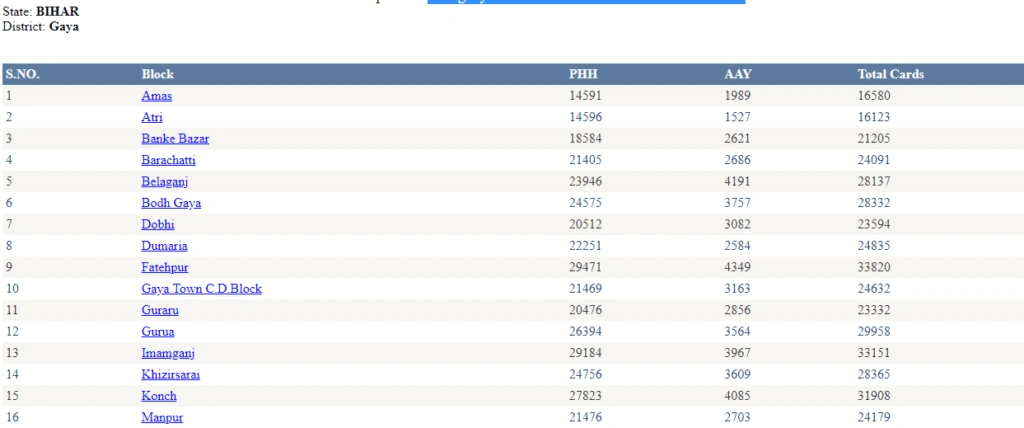Click the AAY column header
This screenshot has height=428, width=1024.
738,74
